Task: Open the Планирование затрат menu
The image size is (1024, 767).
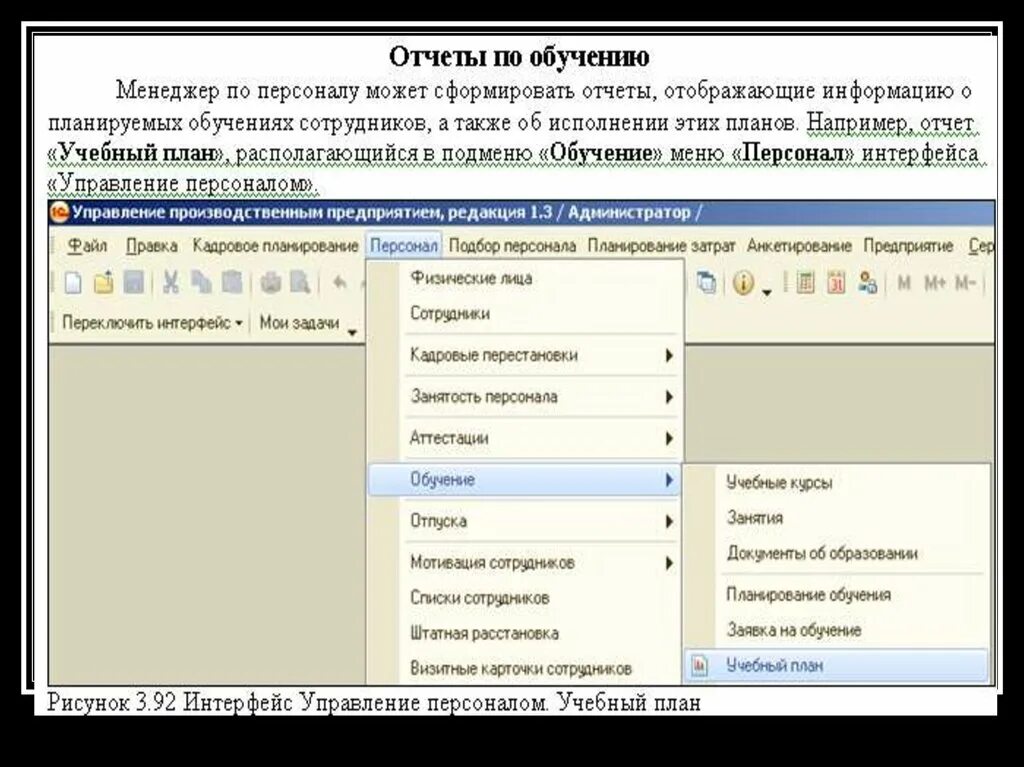Action: point(661,246)
